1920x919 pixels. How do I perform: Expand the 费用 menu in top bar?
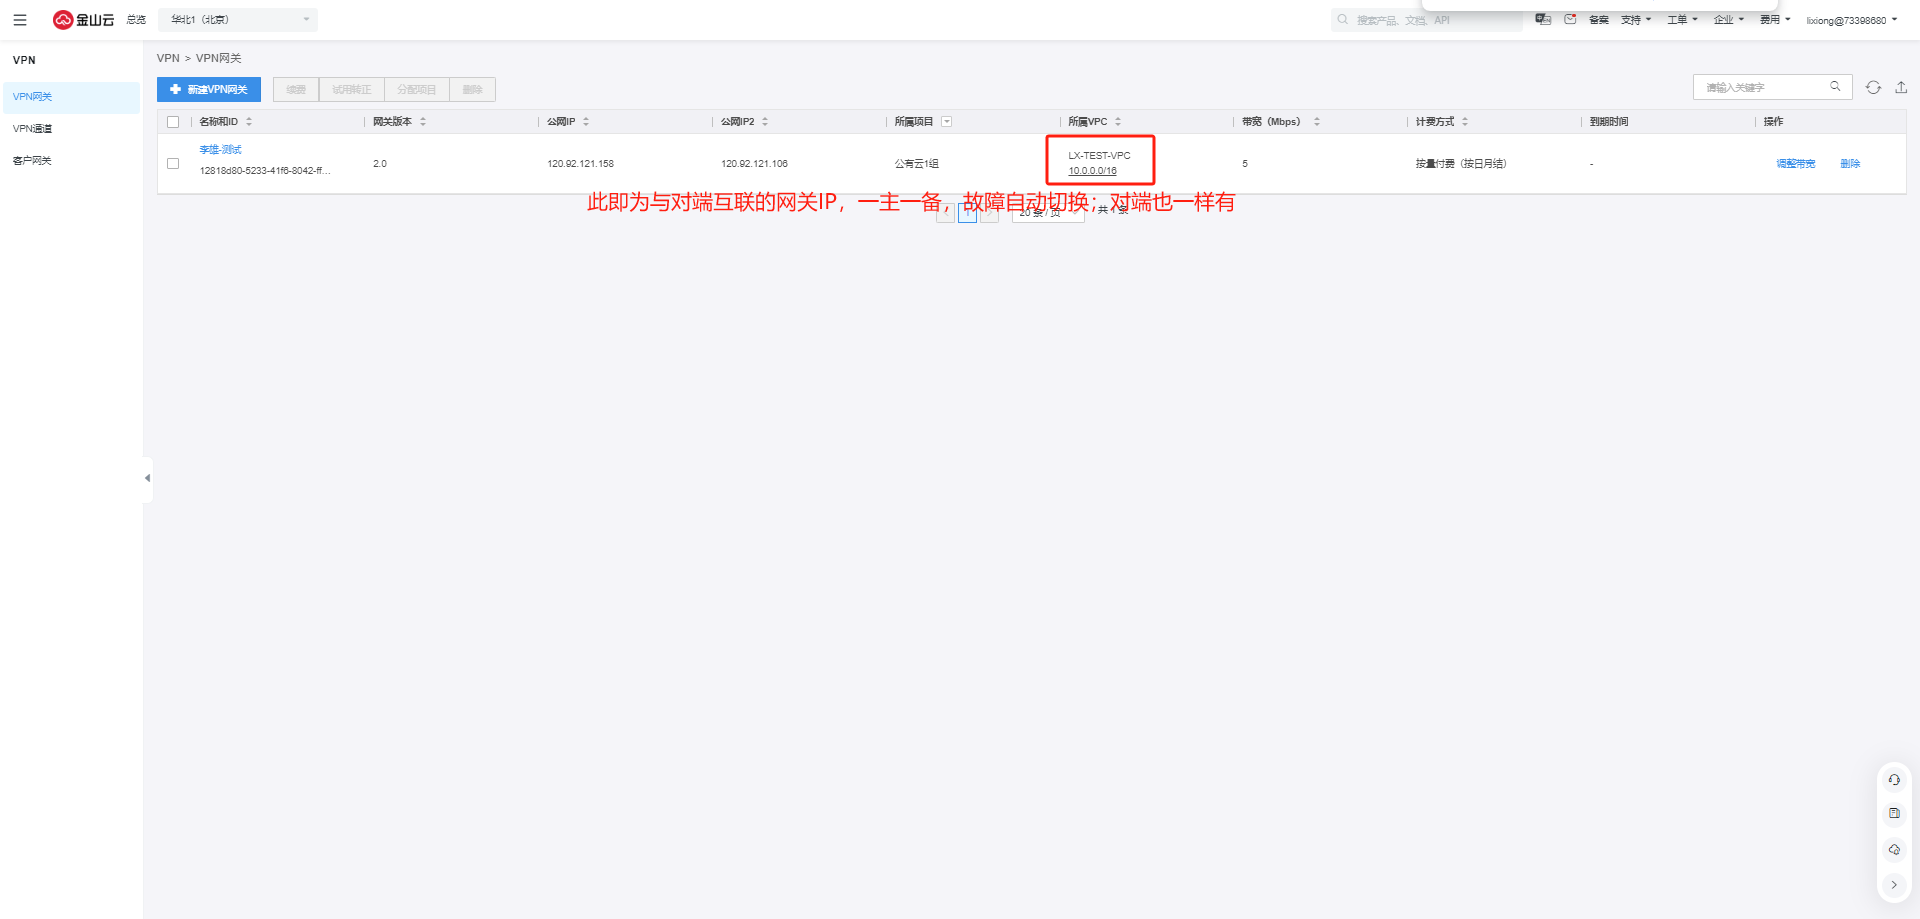[x=1775, y=20]
